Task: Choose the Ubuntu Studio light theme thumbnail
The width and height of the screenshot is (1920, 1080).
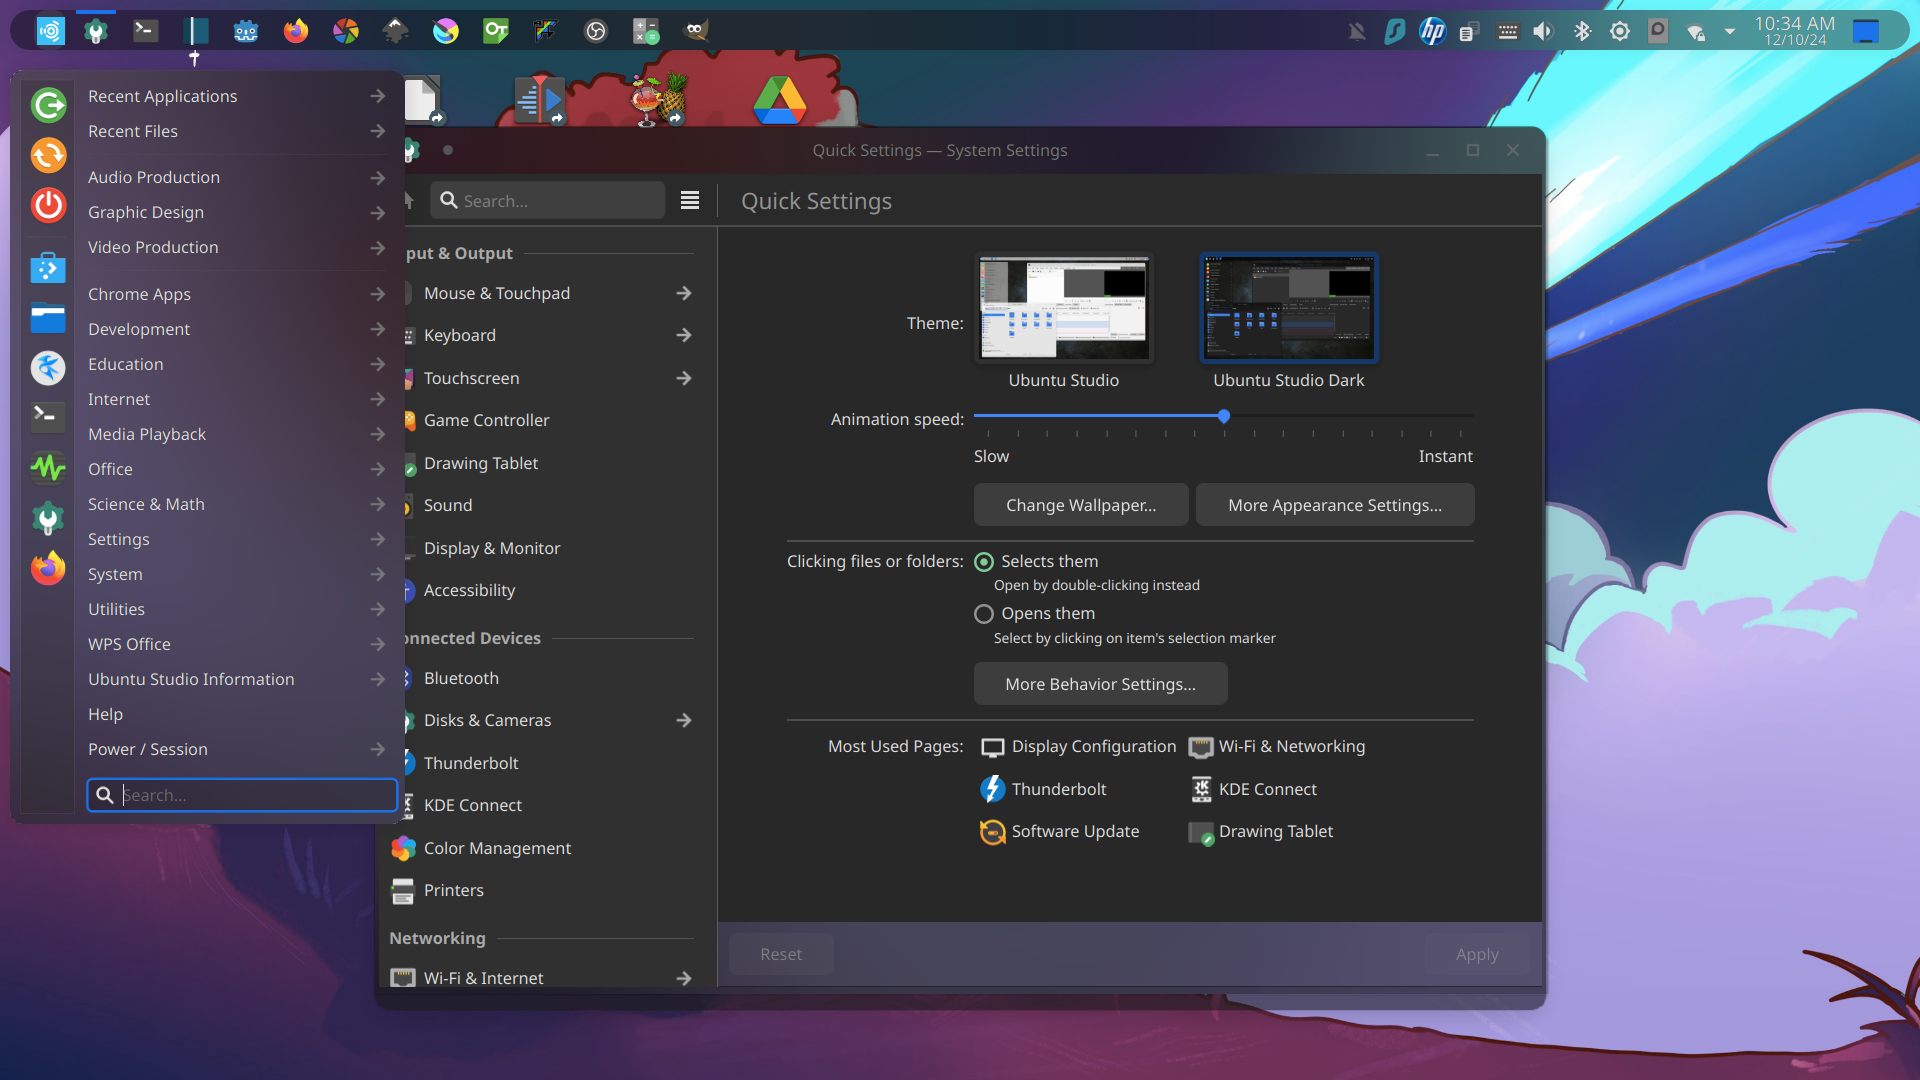Action: (1063, 309)
